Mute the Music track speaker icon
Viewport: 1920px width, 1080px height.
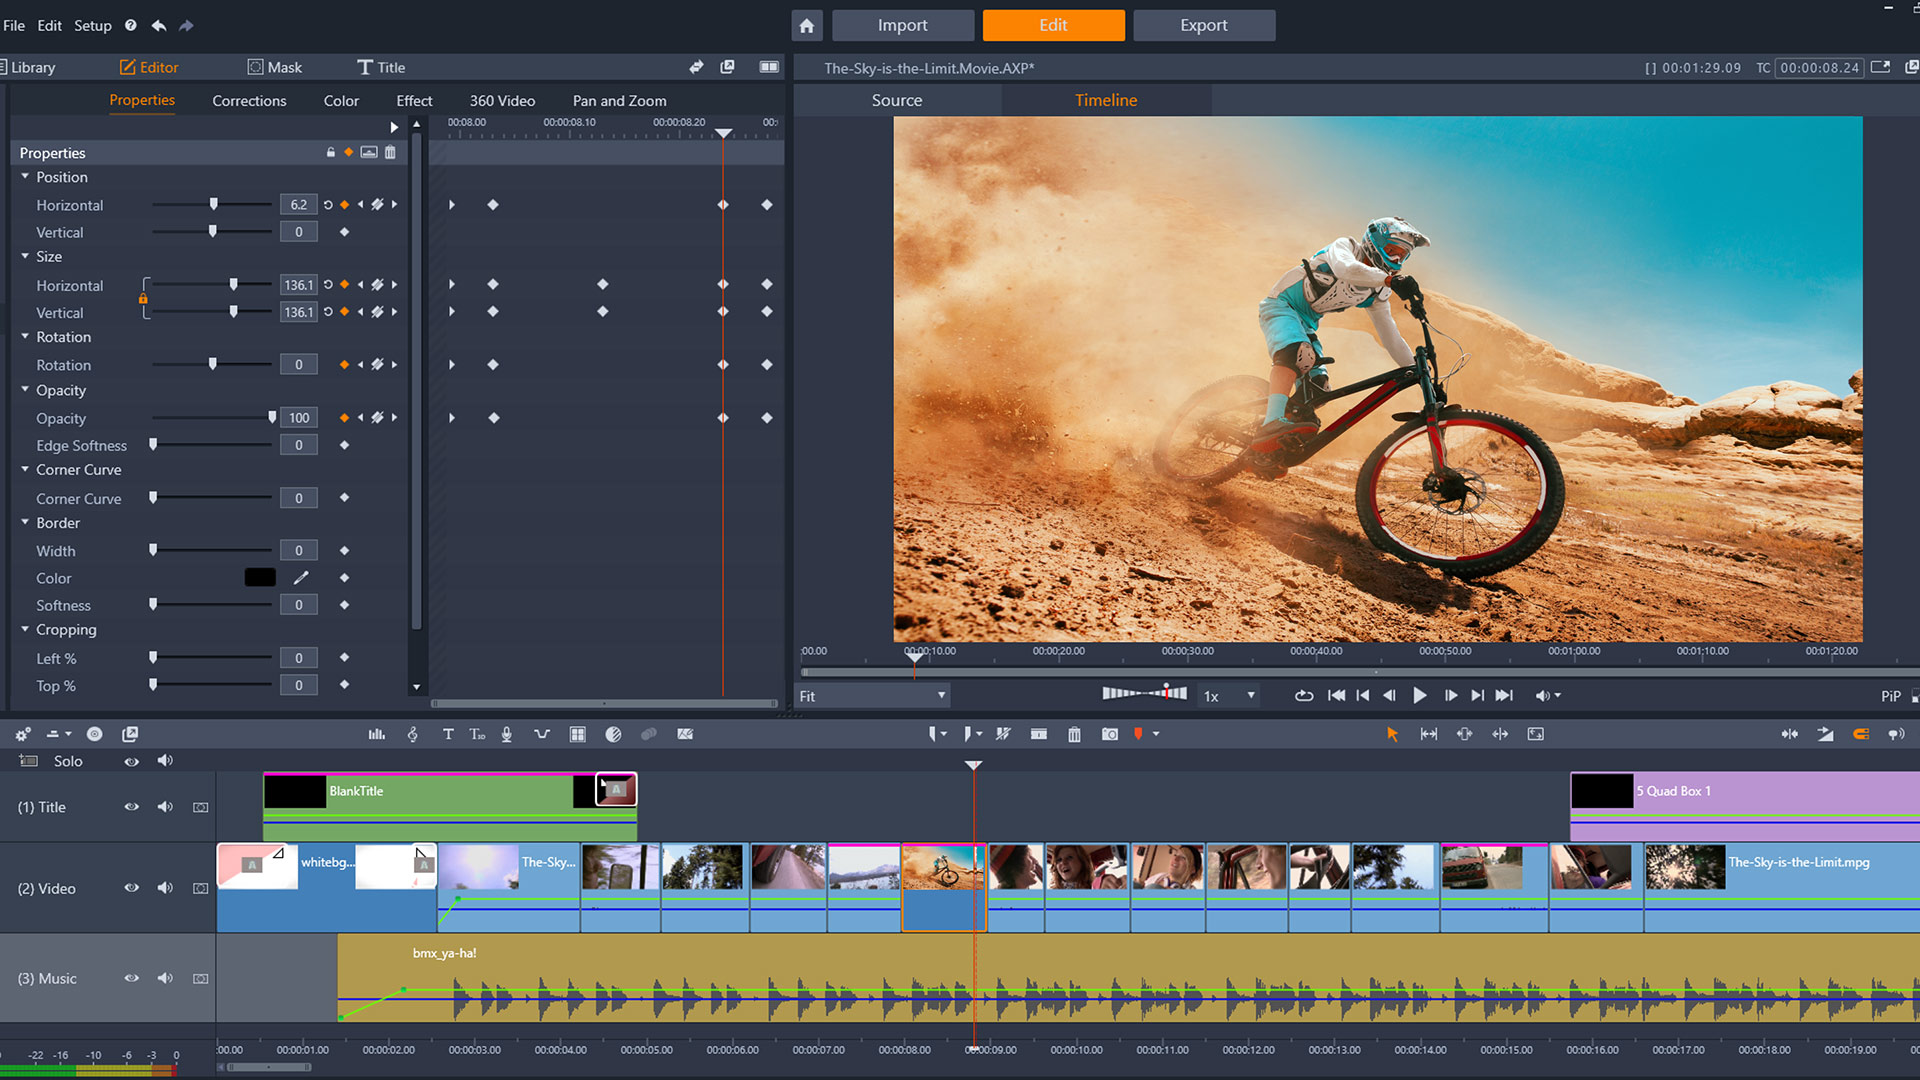click(x=165, y=978)
